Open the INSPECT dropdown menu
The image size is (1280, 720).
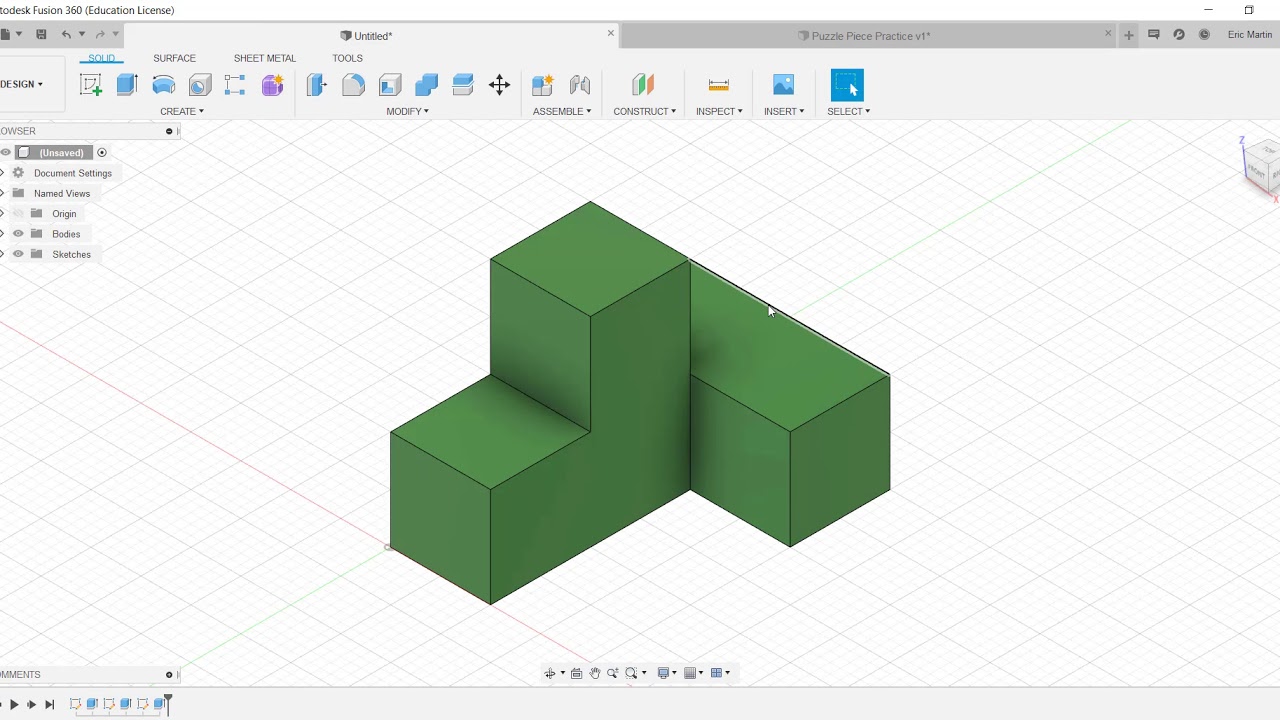pyautogui.click(x=719, y=111)
